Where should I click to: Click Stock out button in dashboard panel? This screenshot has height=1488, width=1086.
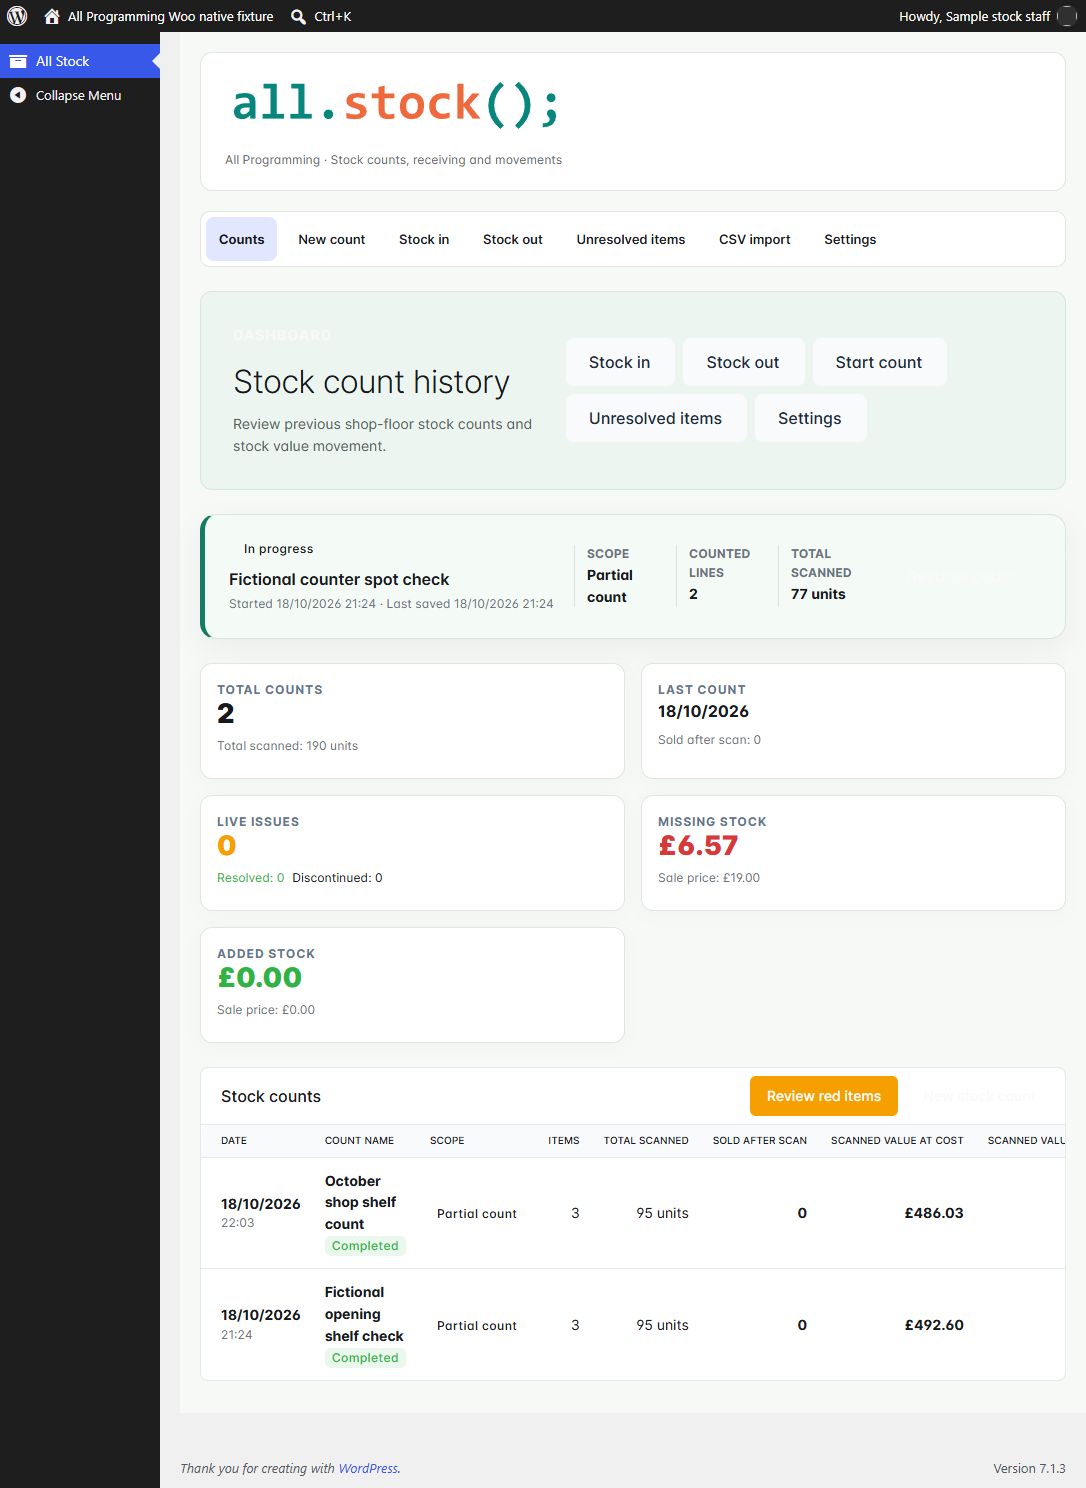click(743, 362)
